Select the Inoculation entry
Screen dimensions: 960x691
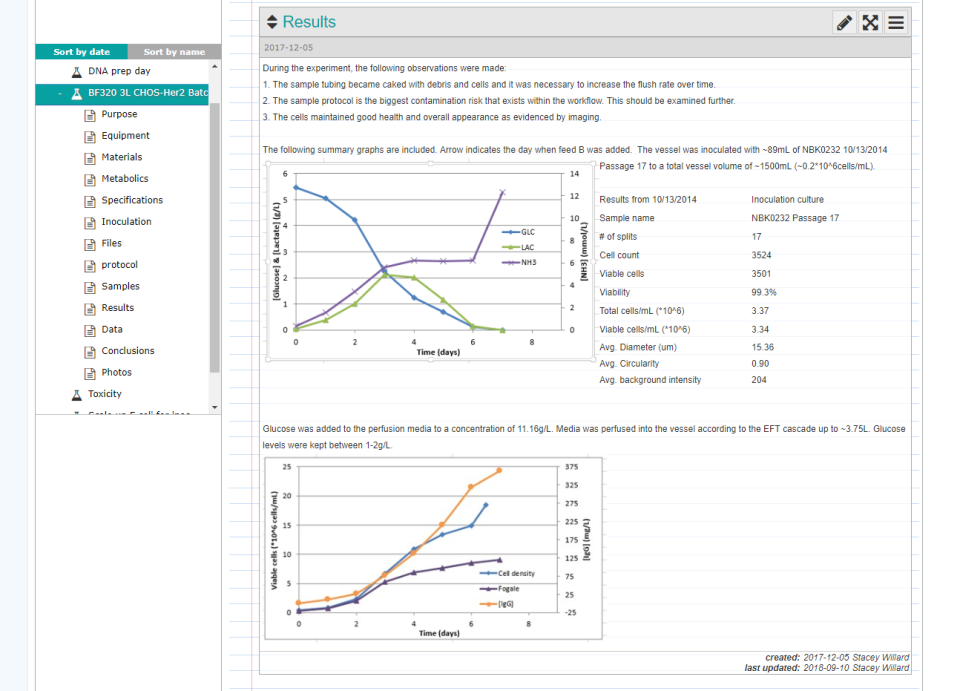(x=126, y=222)
